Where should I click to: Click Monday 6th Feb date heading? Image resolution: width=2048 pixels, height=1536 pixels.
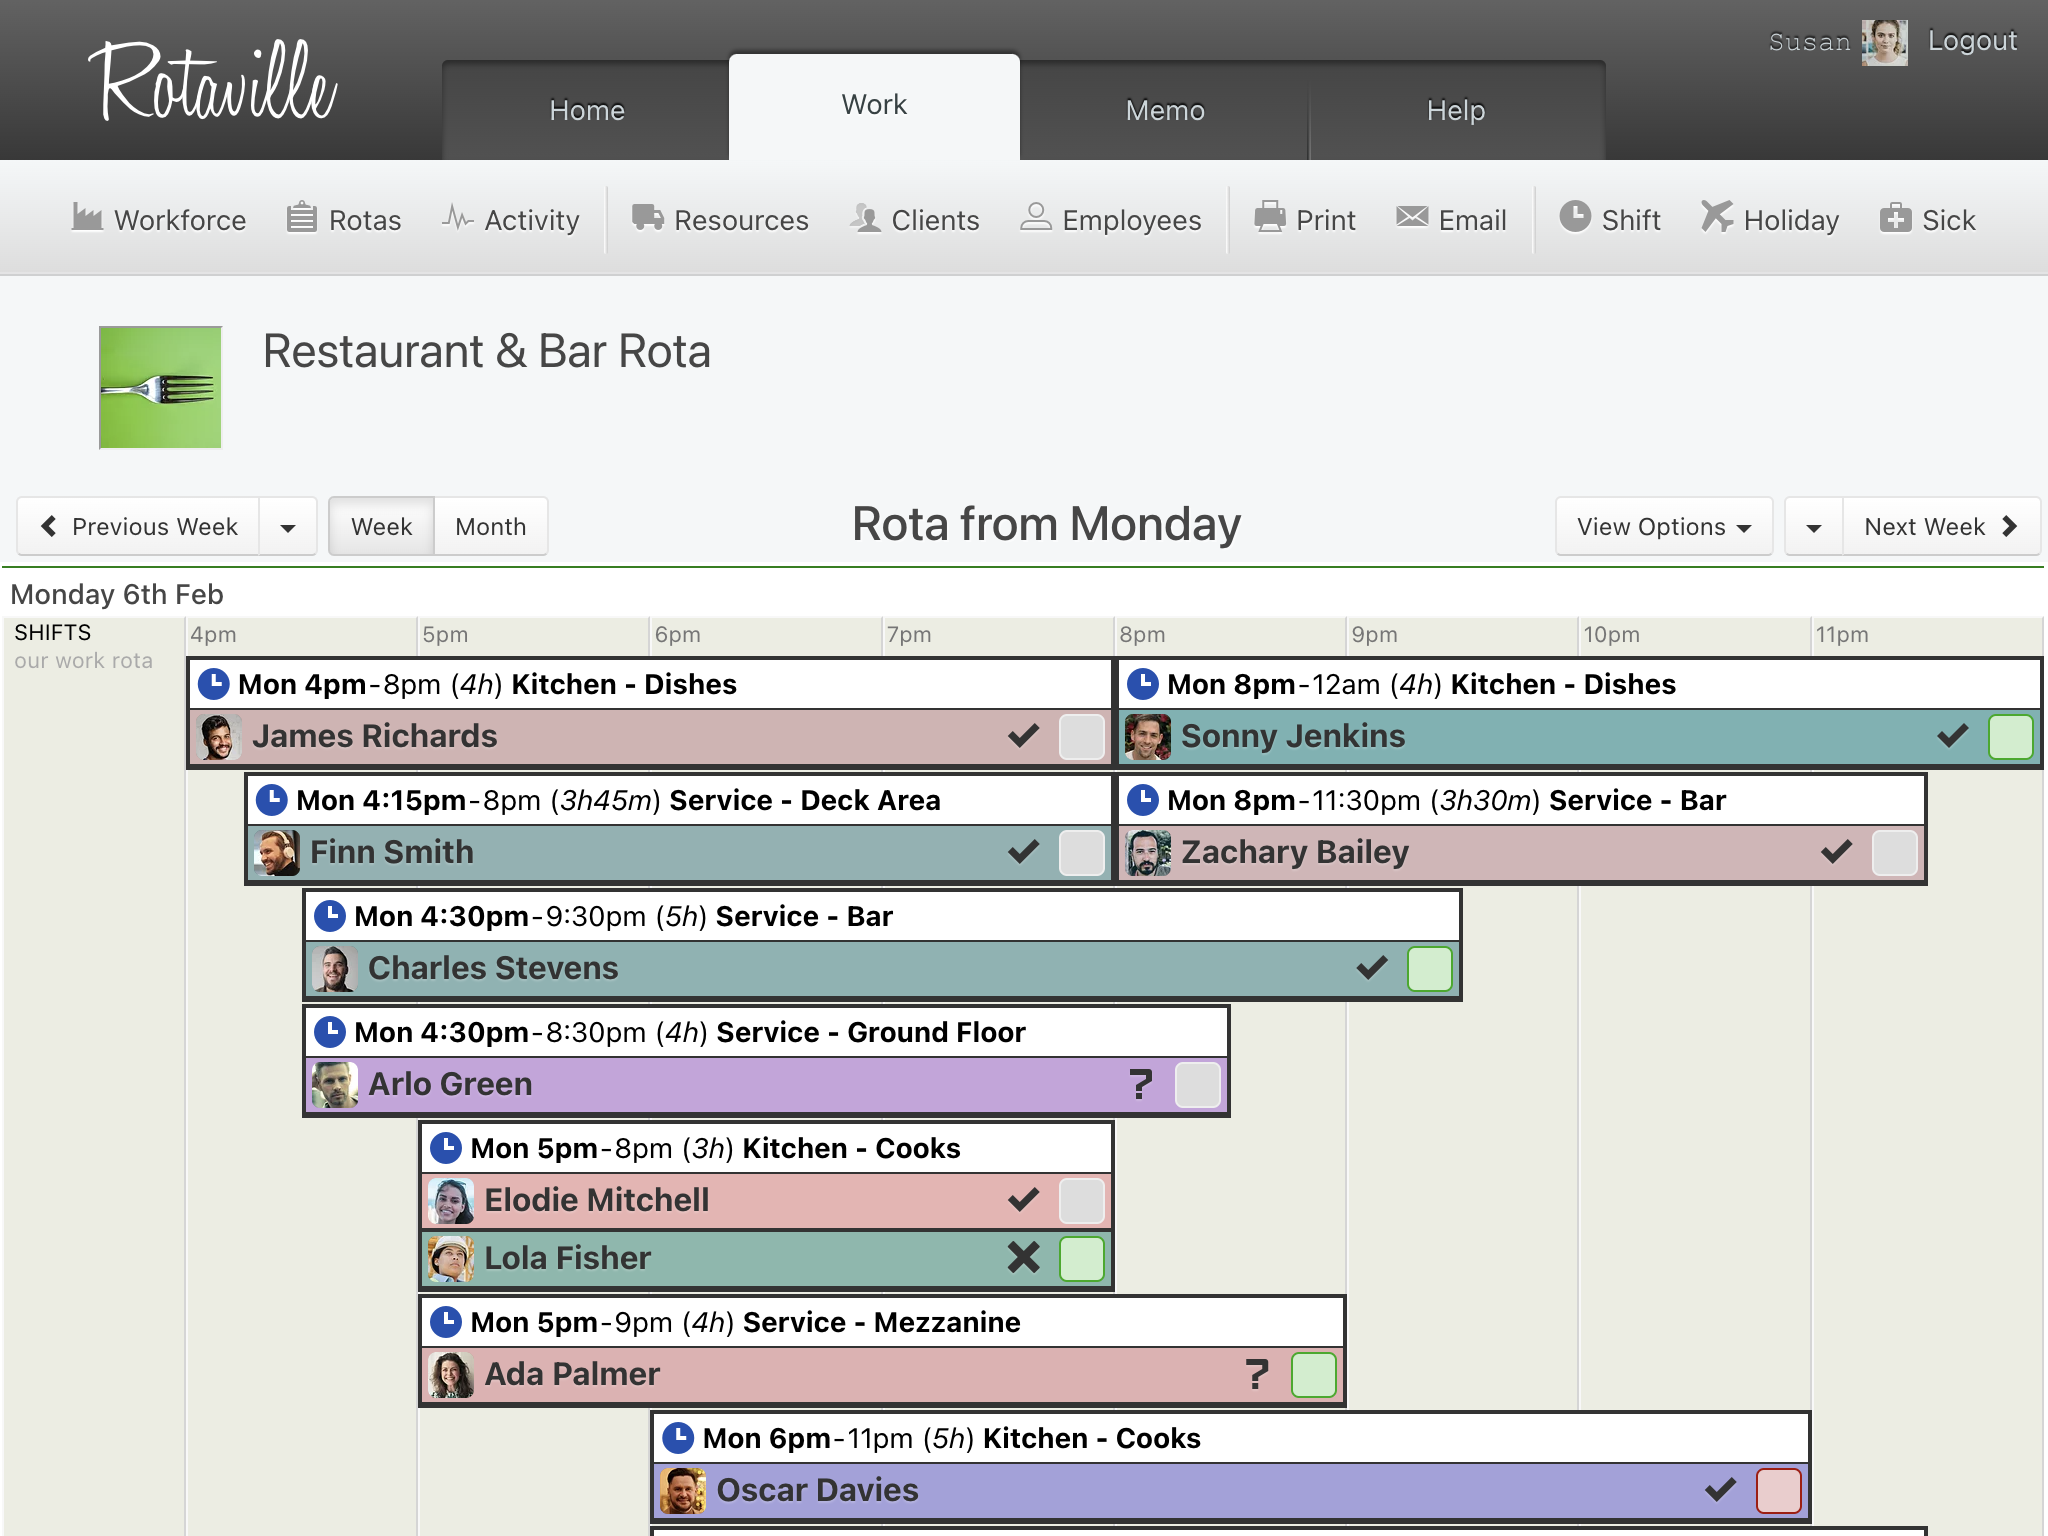[117, 594]
